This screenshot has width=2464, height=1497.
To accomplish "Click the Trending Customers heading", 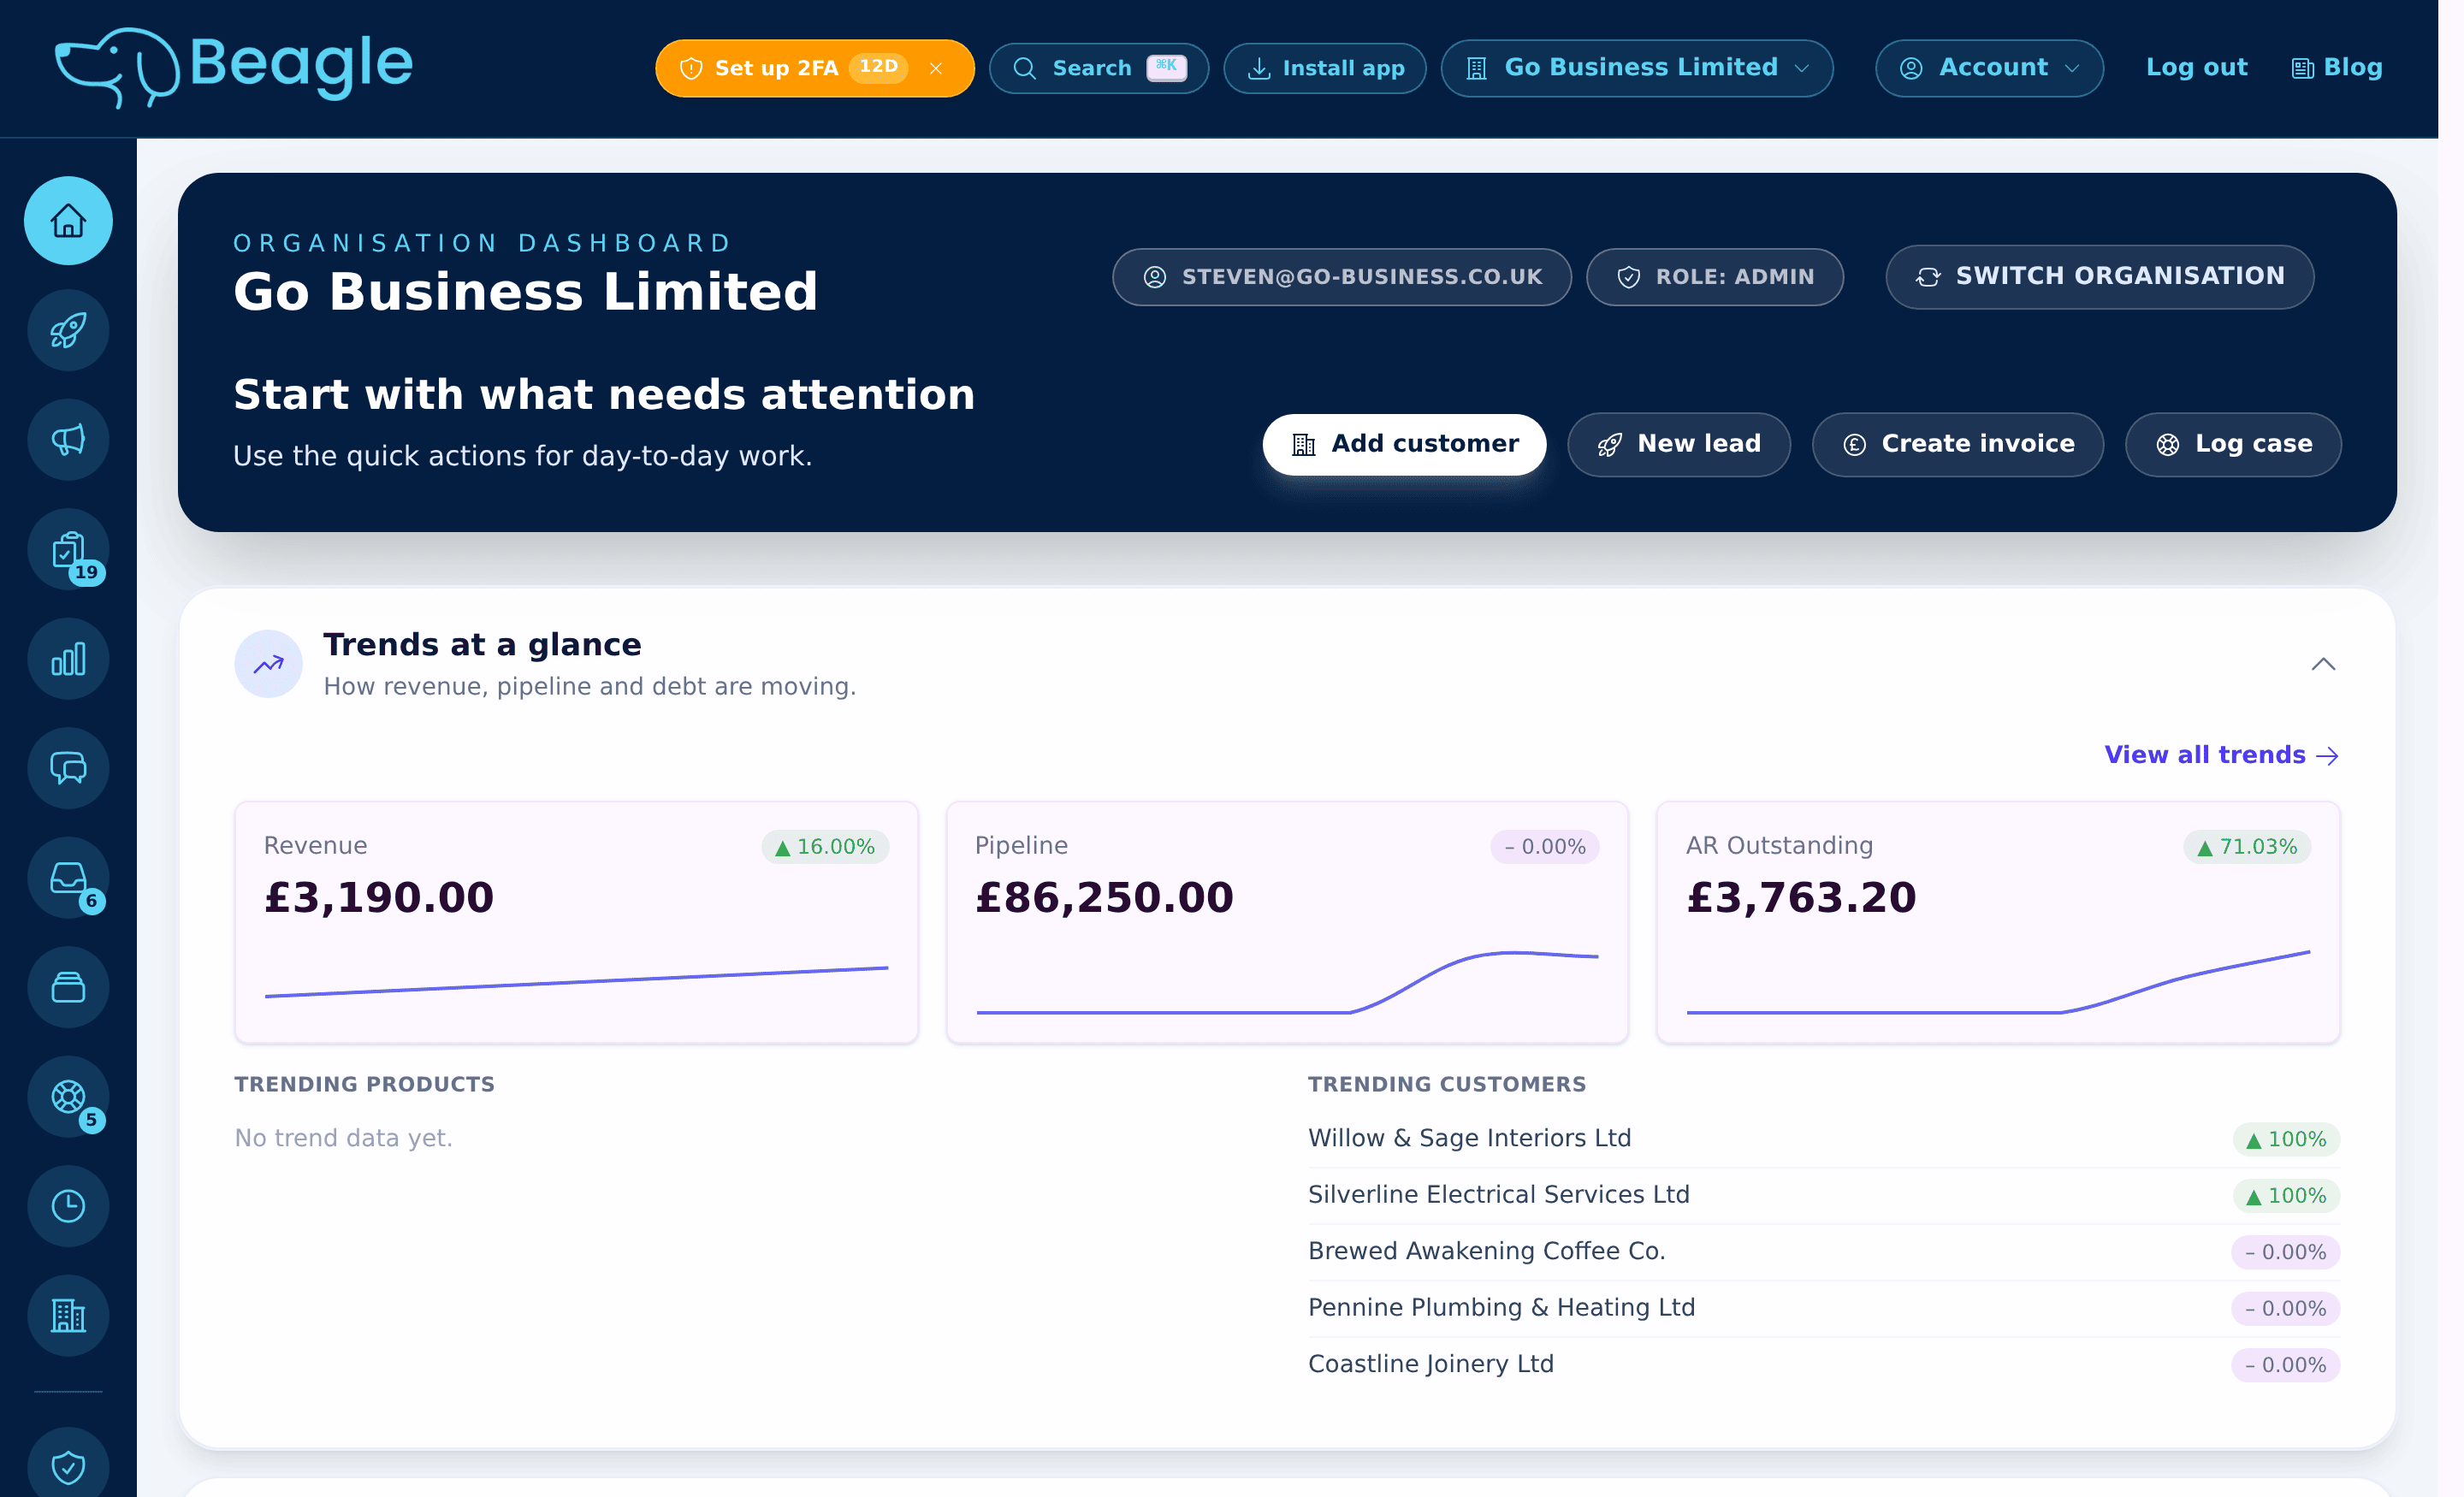I will (1447, 1084).
